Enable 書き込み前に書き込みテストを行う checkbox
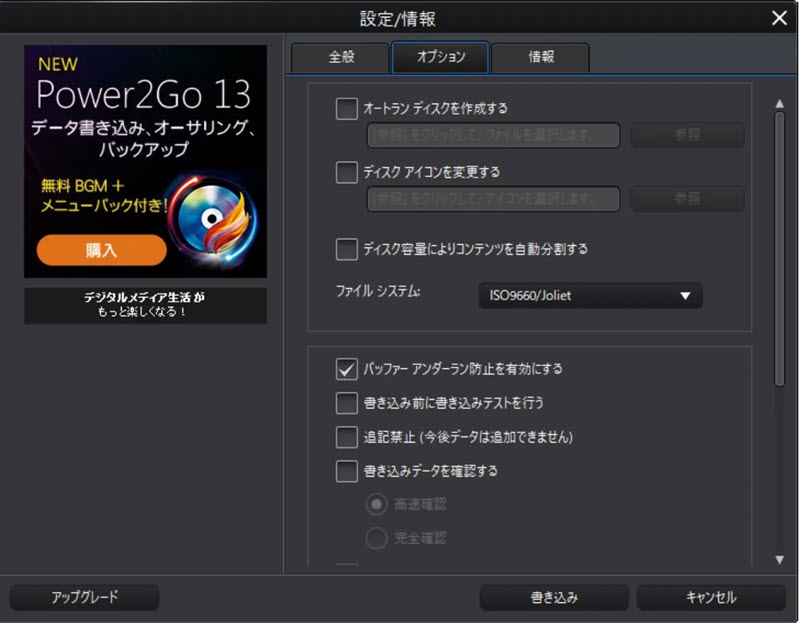Image resolution: width=799 pixels, height=623 pixels. pos(347,403)
